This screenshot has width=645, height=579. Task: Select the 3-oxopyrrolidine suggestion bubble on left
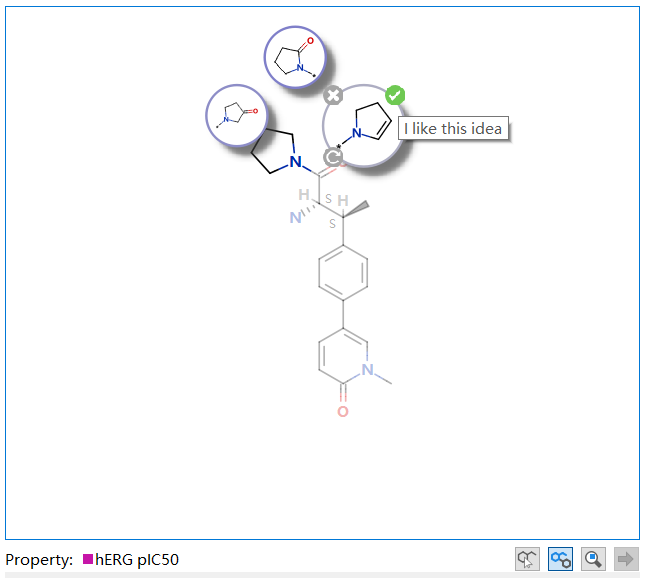click(237, 116)
